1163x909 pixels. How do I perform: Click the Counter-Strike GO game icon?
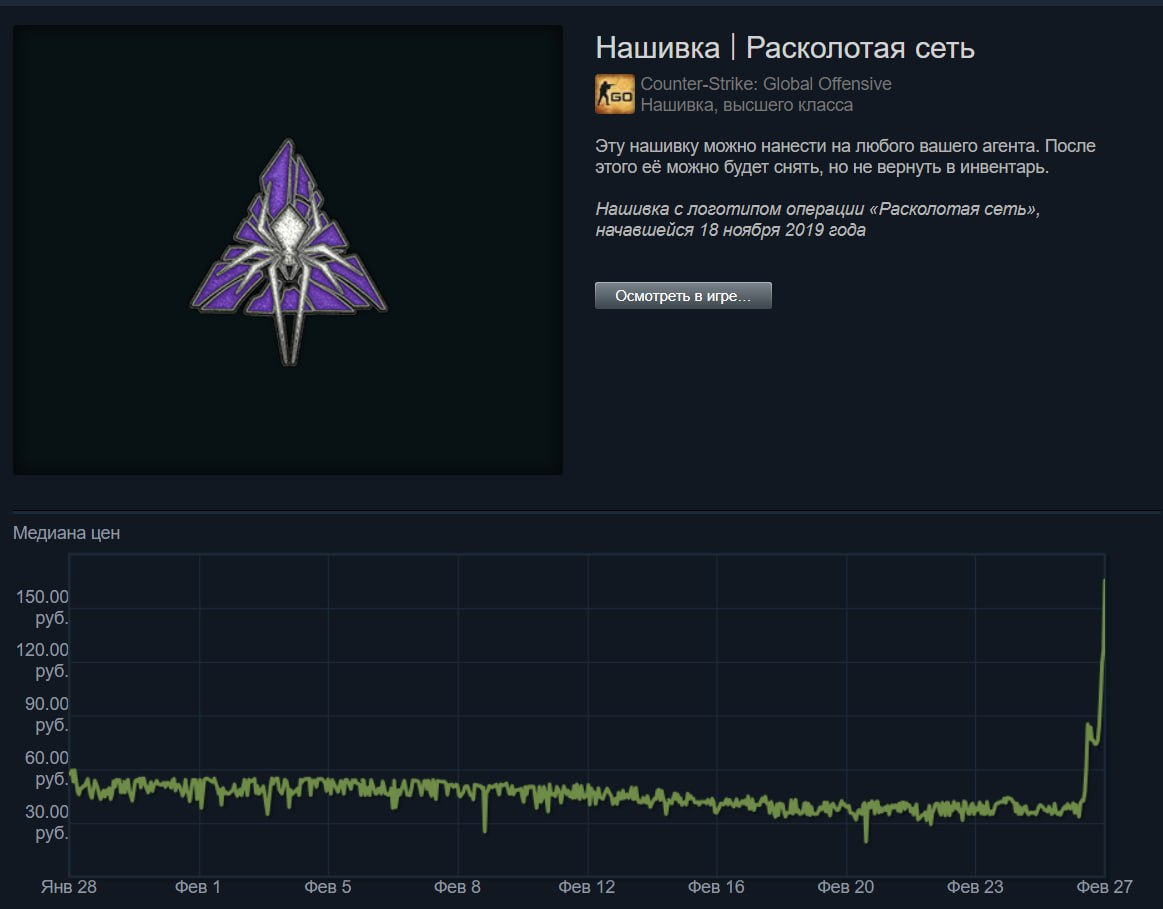614,94
